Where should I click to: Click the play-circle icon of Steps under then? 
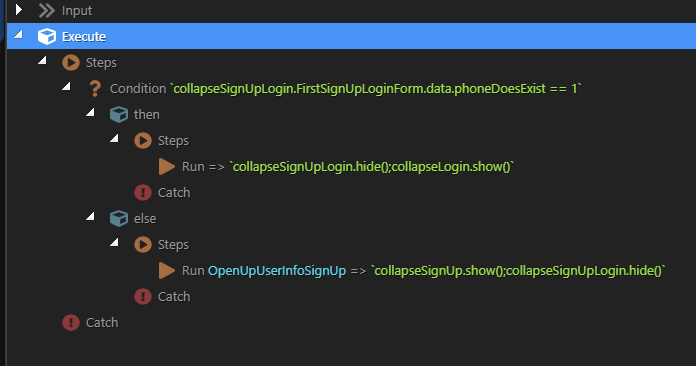pyautogui.click(x=142, y=141)
